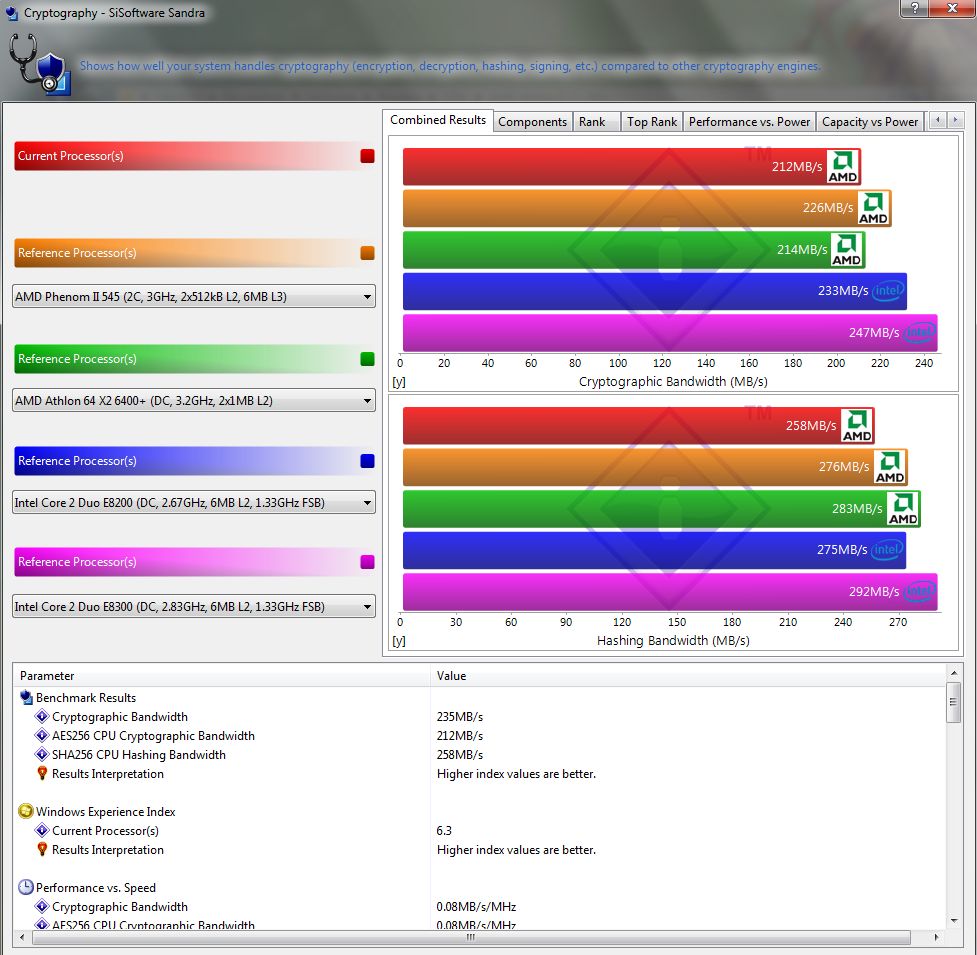The height and width of the screenshot is (955, 977).
Task: Click the [y] axis option of Cryptographic Bandwidth chart
Action: point(399,382)
